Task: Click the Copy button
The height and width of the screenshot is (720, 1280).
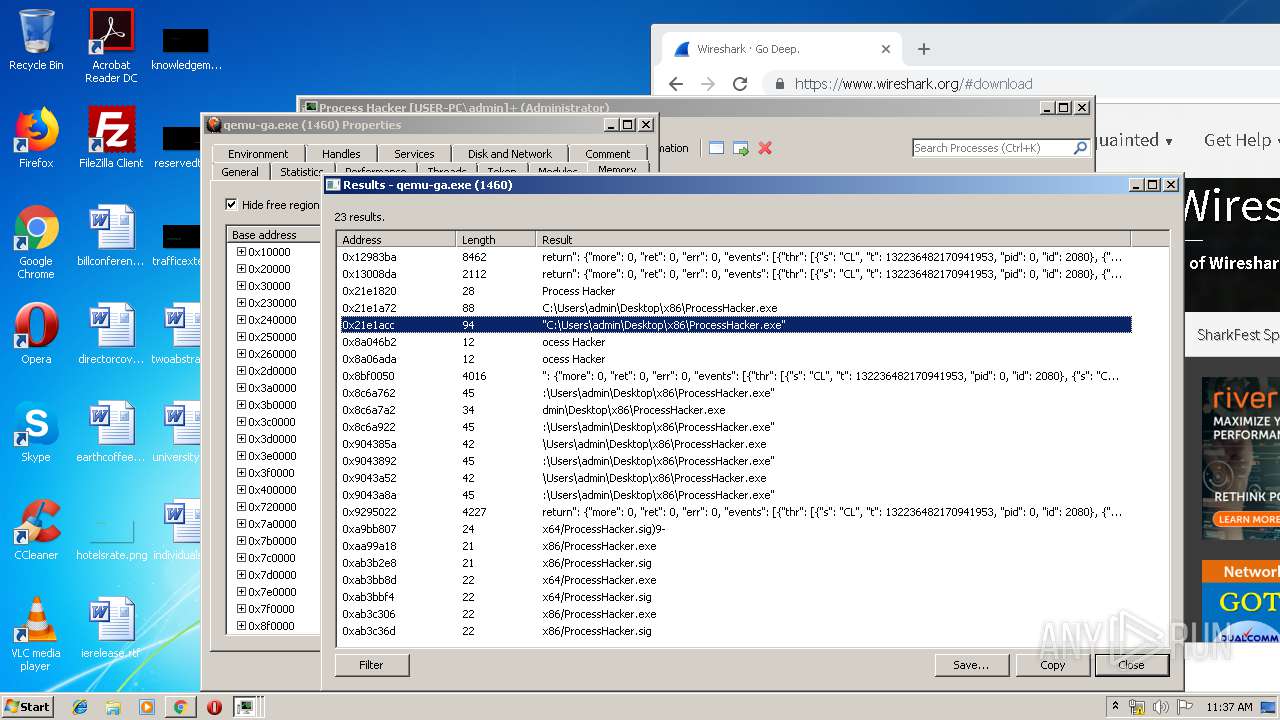Action: [x=1052, y=665]
